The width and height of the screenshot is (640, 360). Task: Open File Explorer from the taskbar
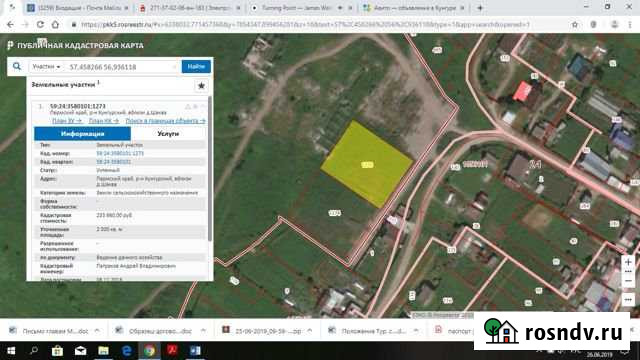(x=103, y=351)
